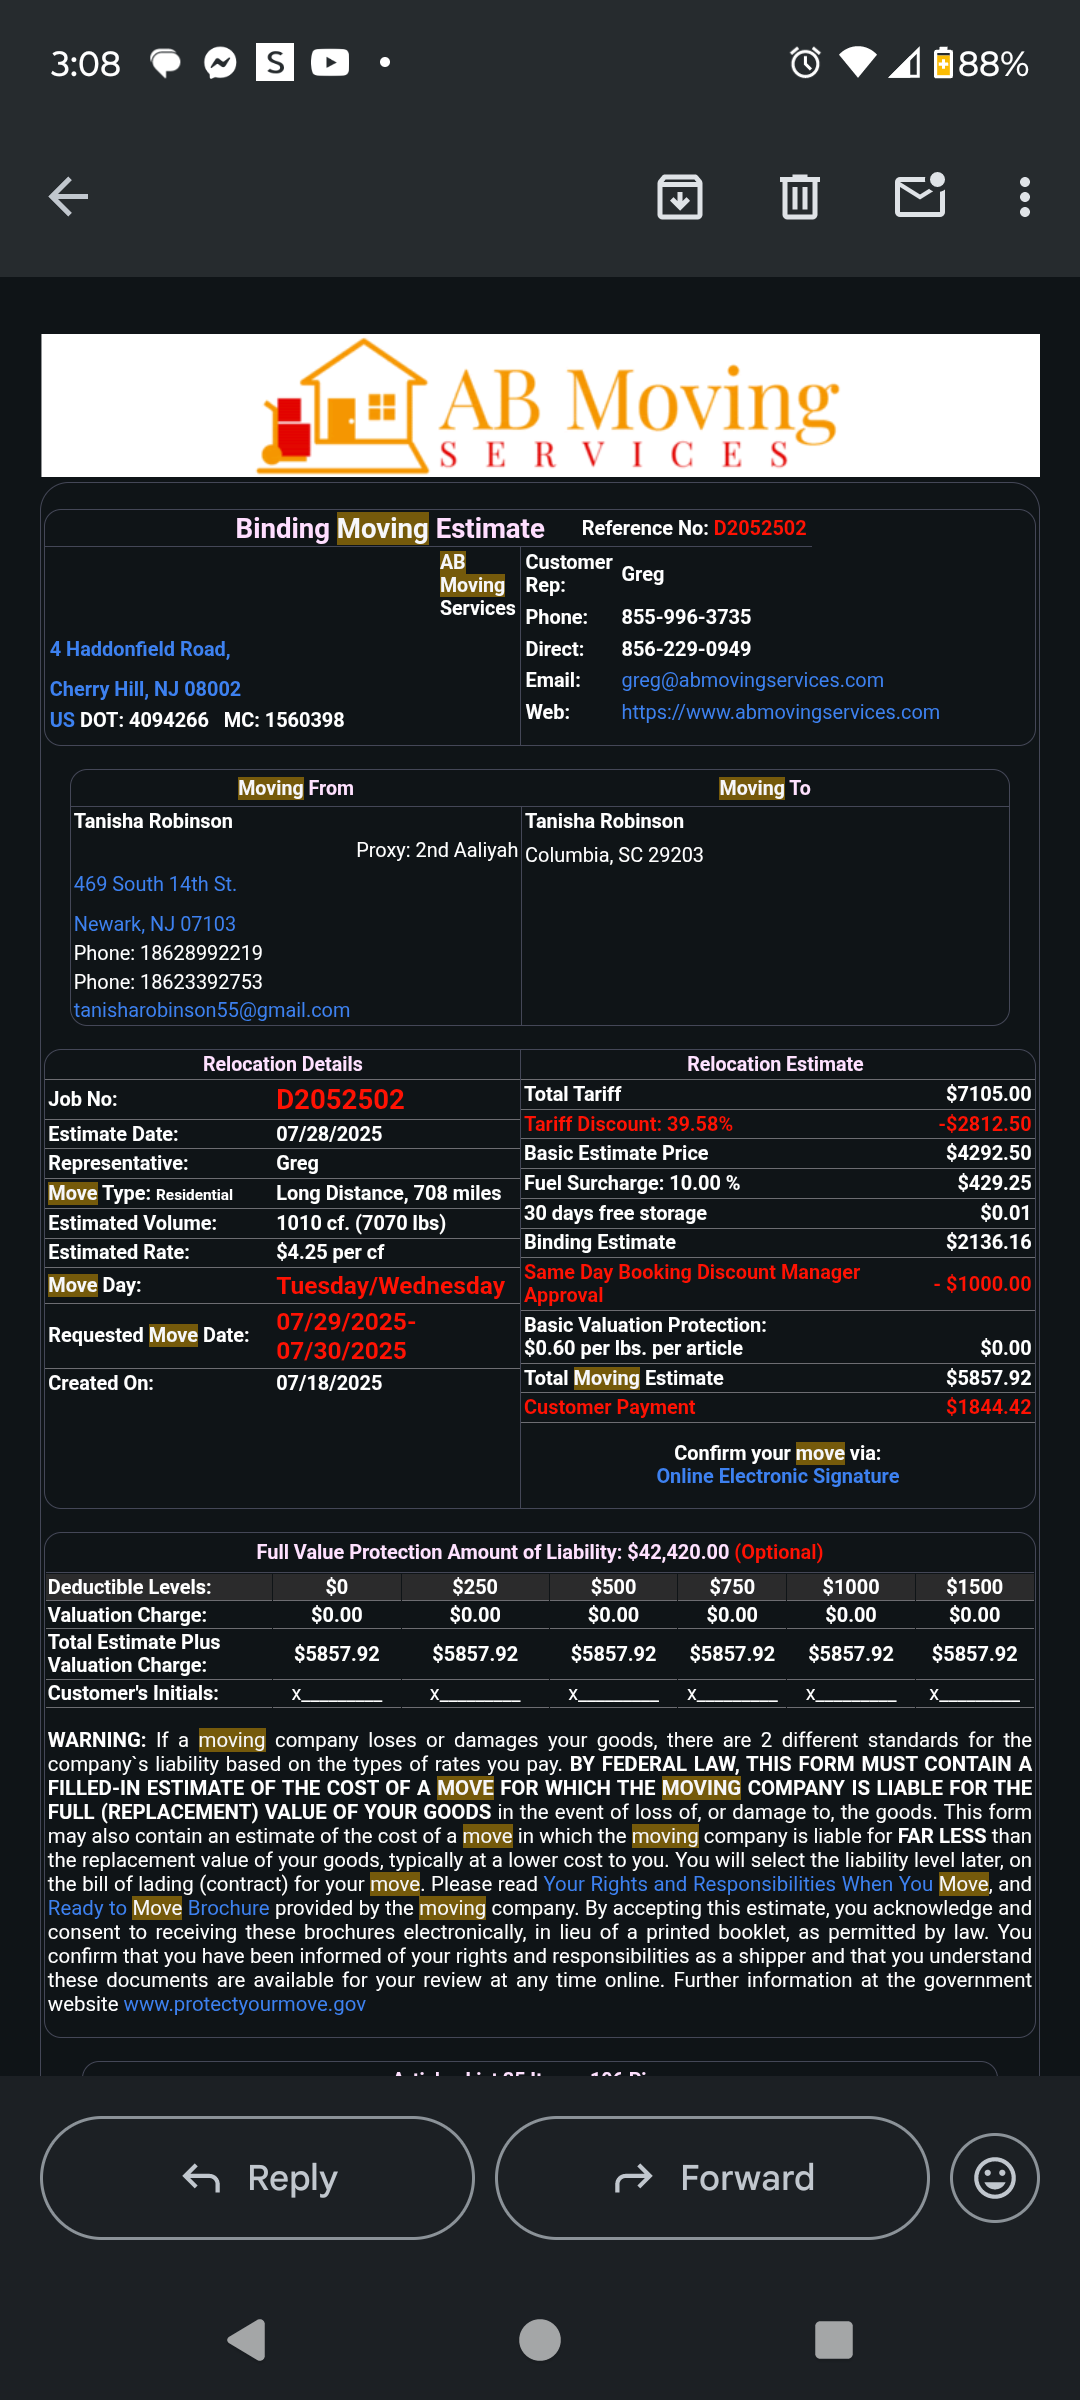Tap the Reply button
Screen dimensions: 1080x2400
(257, 2177)
